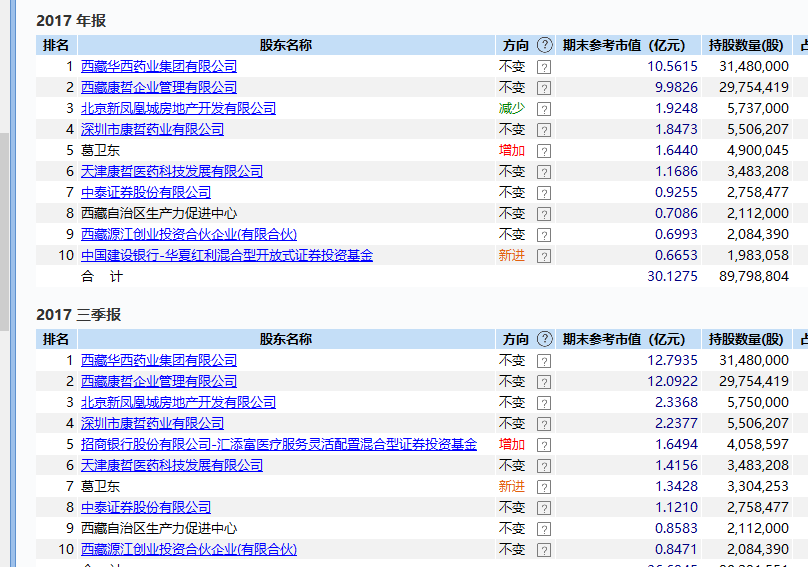Click question icon for 天津康哲医药 row in 2017 三季报

coord(544,466)
